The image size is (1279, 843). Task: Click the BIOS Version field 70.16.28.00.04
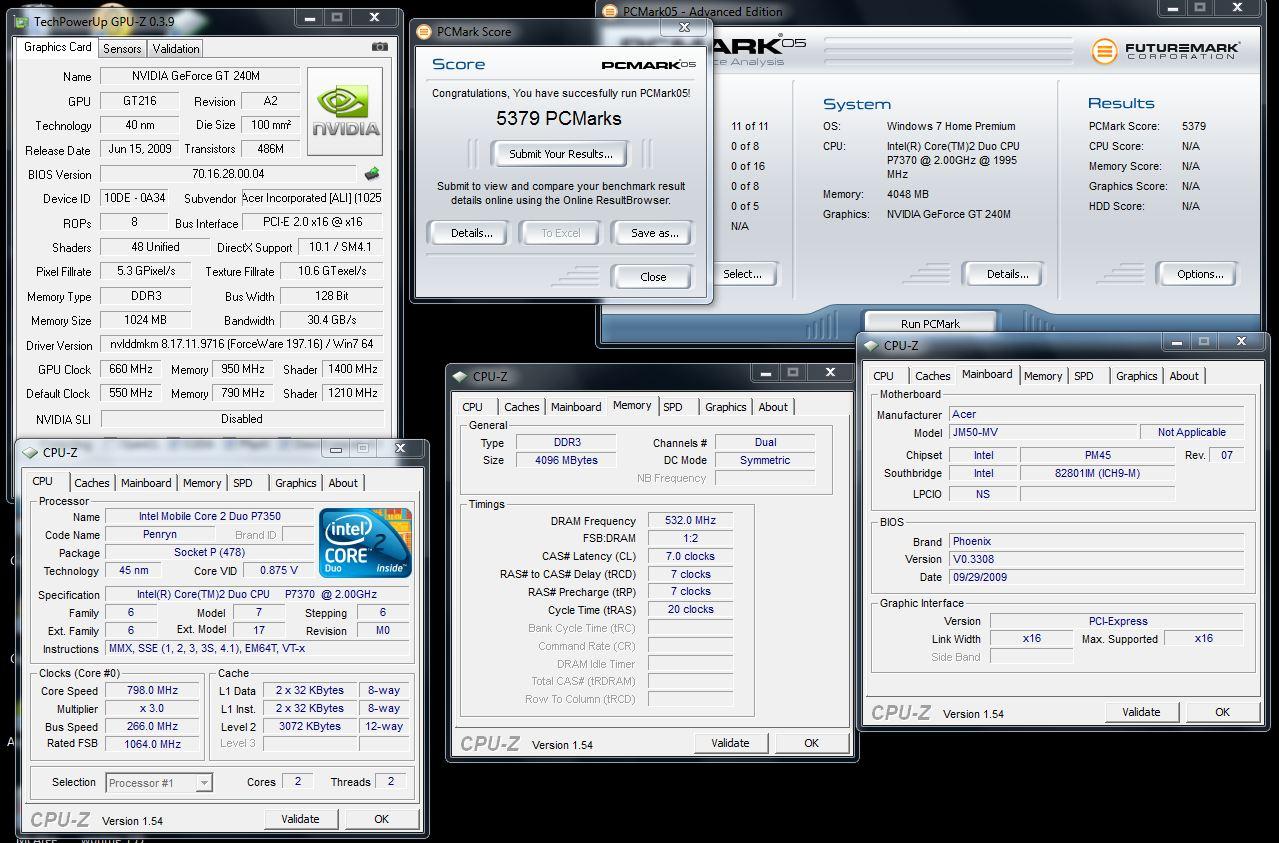coord(228,173)
